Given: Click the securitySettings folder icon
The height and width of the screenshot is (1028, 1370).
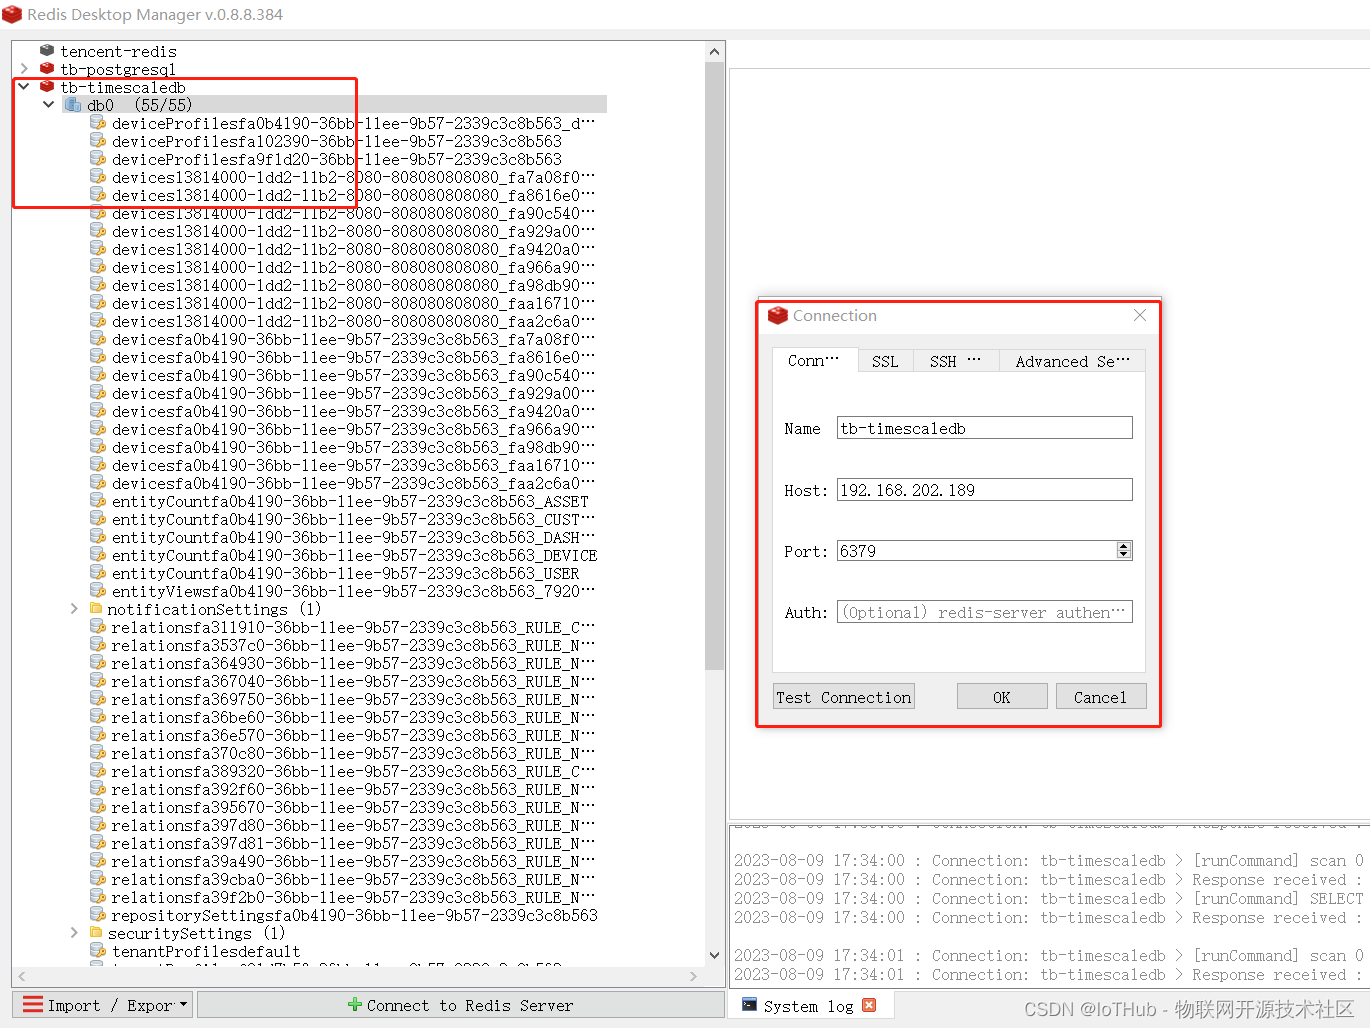Looking at the screenshot, I should tap(96, 932).
